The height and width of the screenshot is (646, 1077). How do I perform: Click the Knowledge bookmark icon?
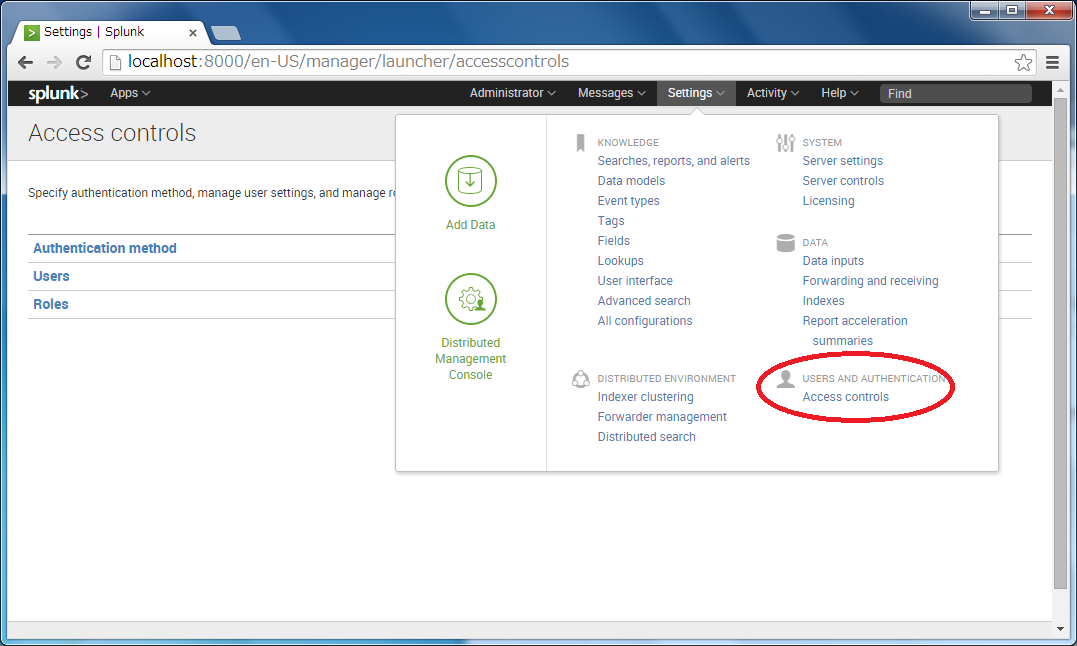coord(580,143)
